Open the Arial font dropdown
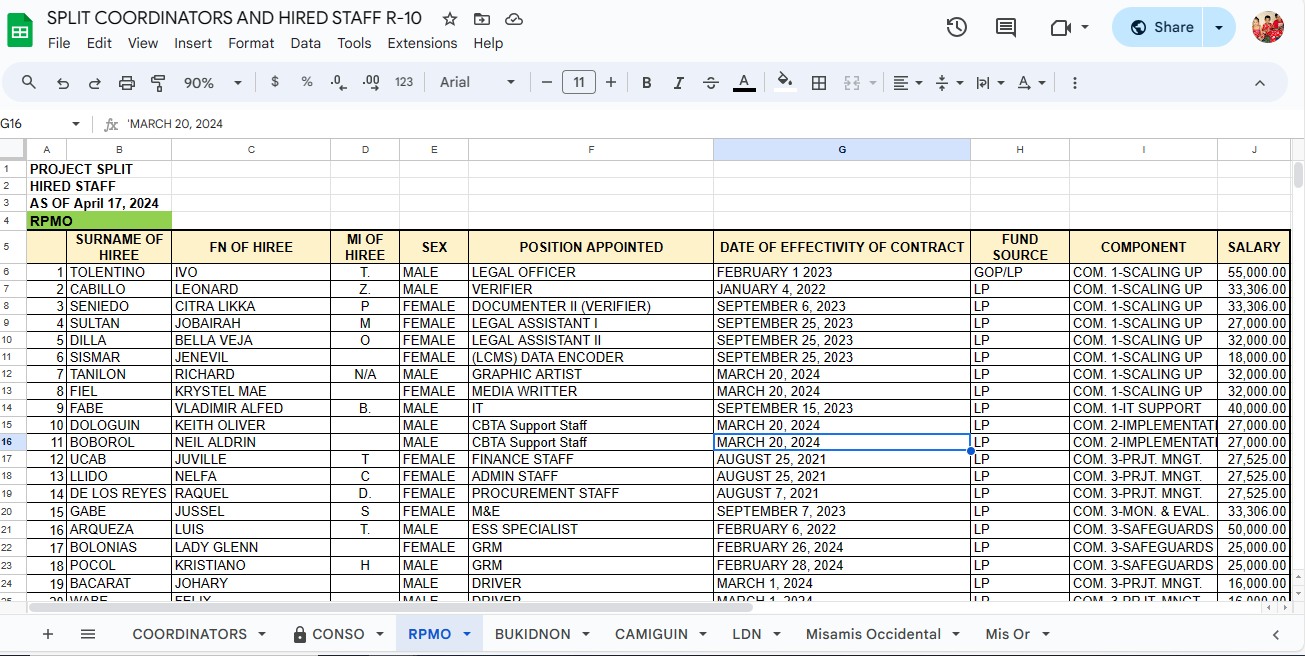The image size is (1305, 656). pyautogui.click(x=478, y=82)
